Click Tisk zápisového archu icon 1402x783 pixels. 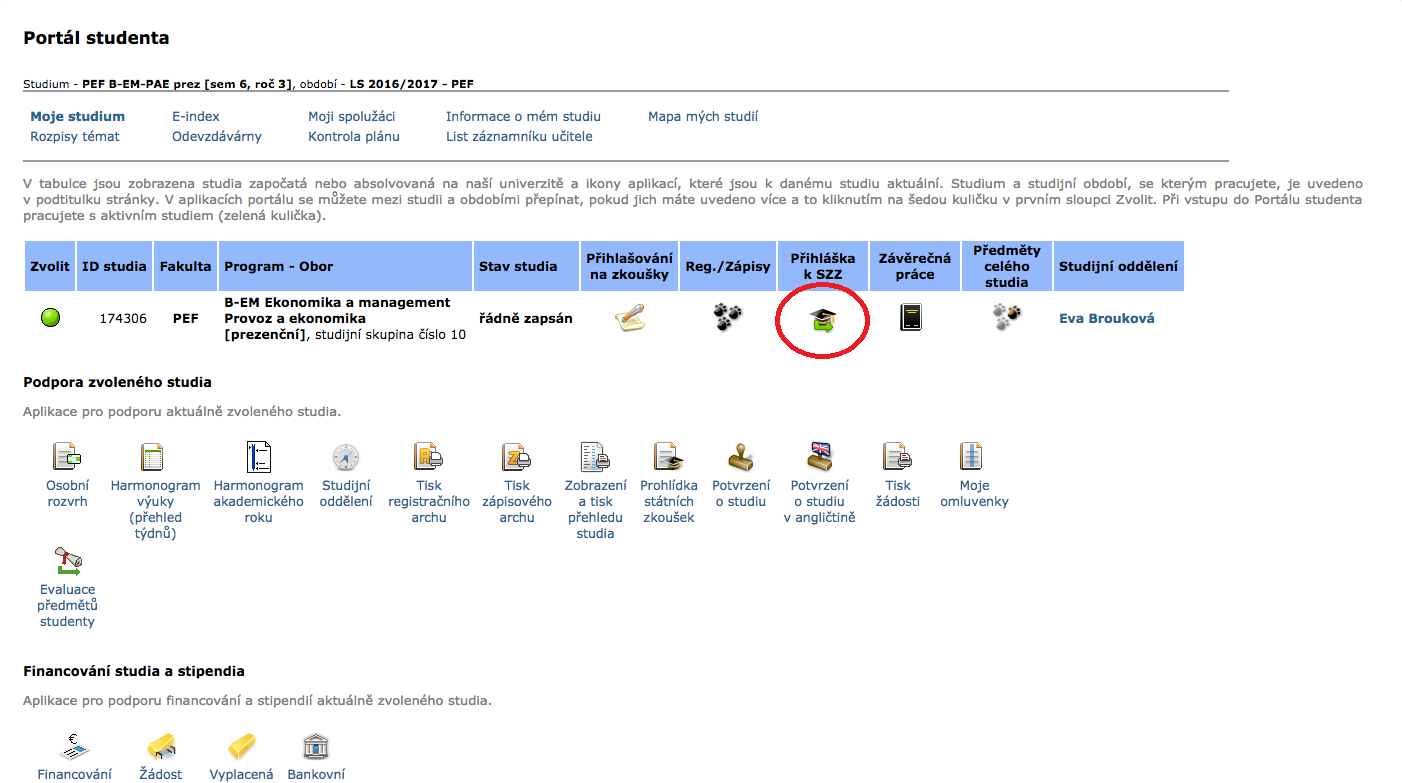(517, 457)
